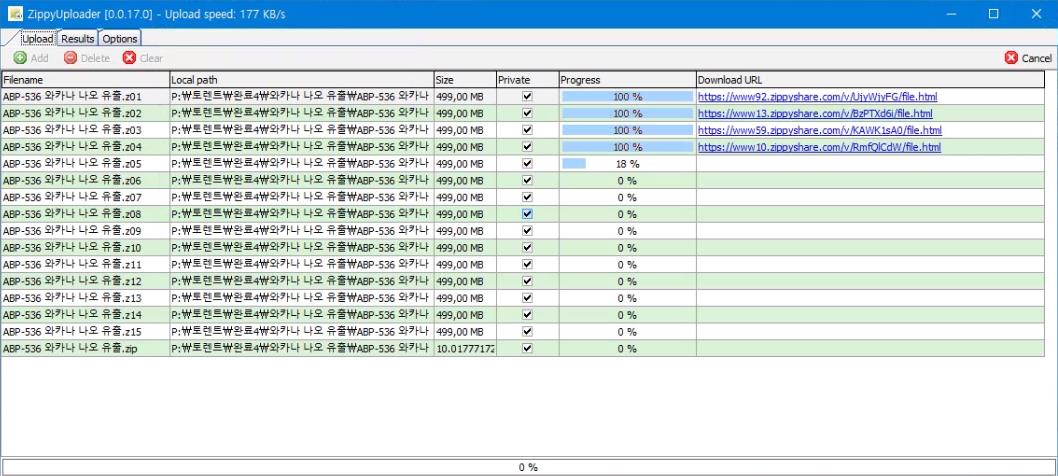Click the 0 % progress cell of .z14
This screenshot has height=476, width=1058.
point(628,315)
